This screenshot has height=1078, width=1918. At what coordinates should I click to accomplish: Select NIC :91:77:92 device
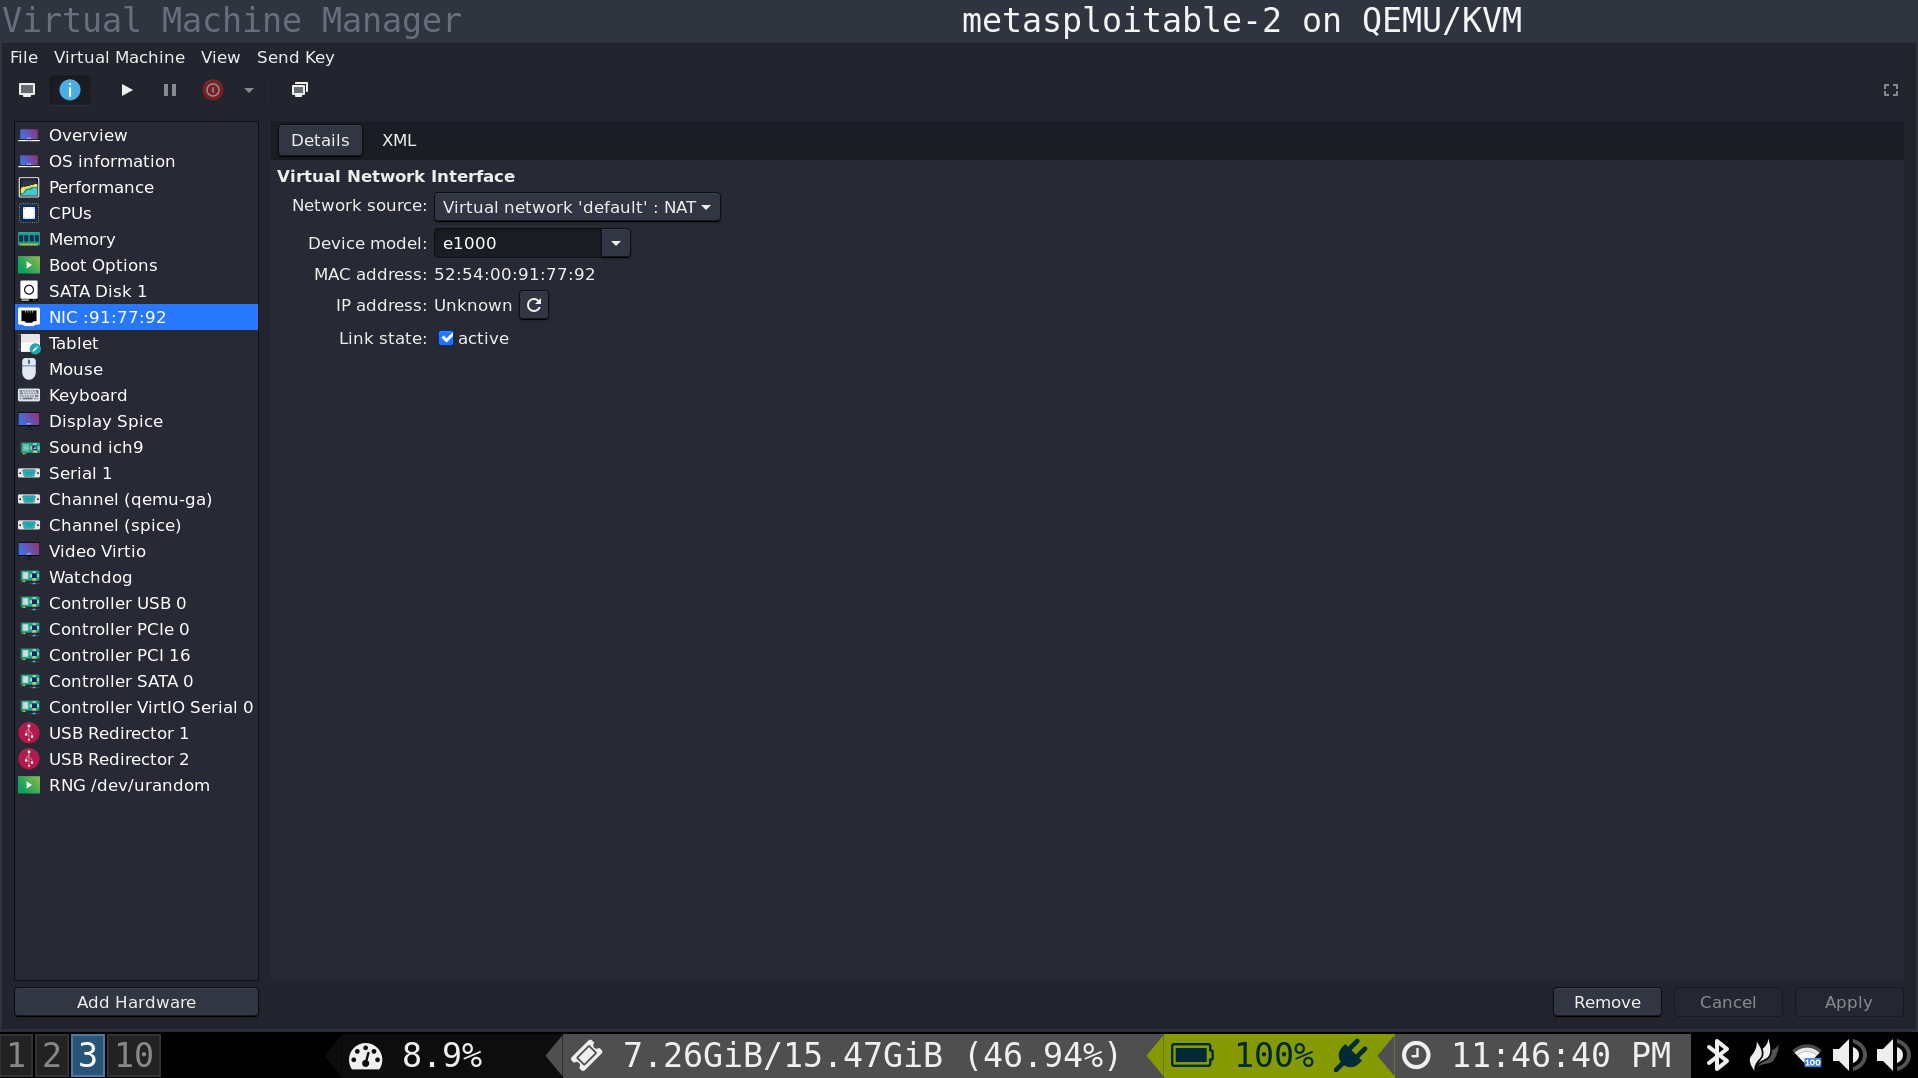click(x=136, y=317)
